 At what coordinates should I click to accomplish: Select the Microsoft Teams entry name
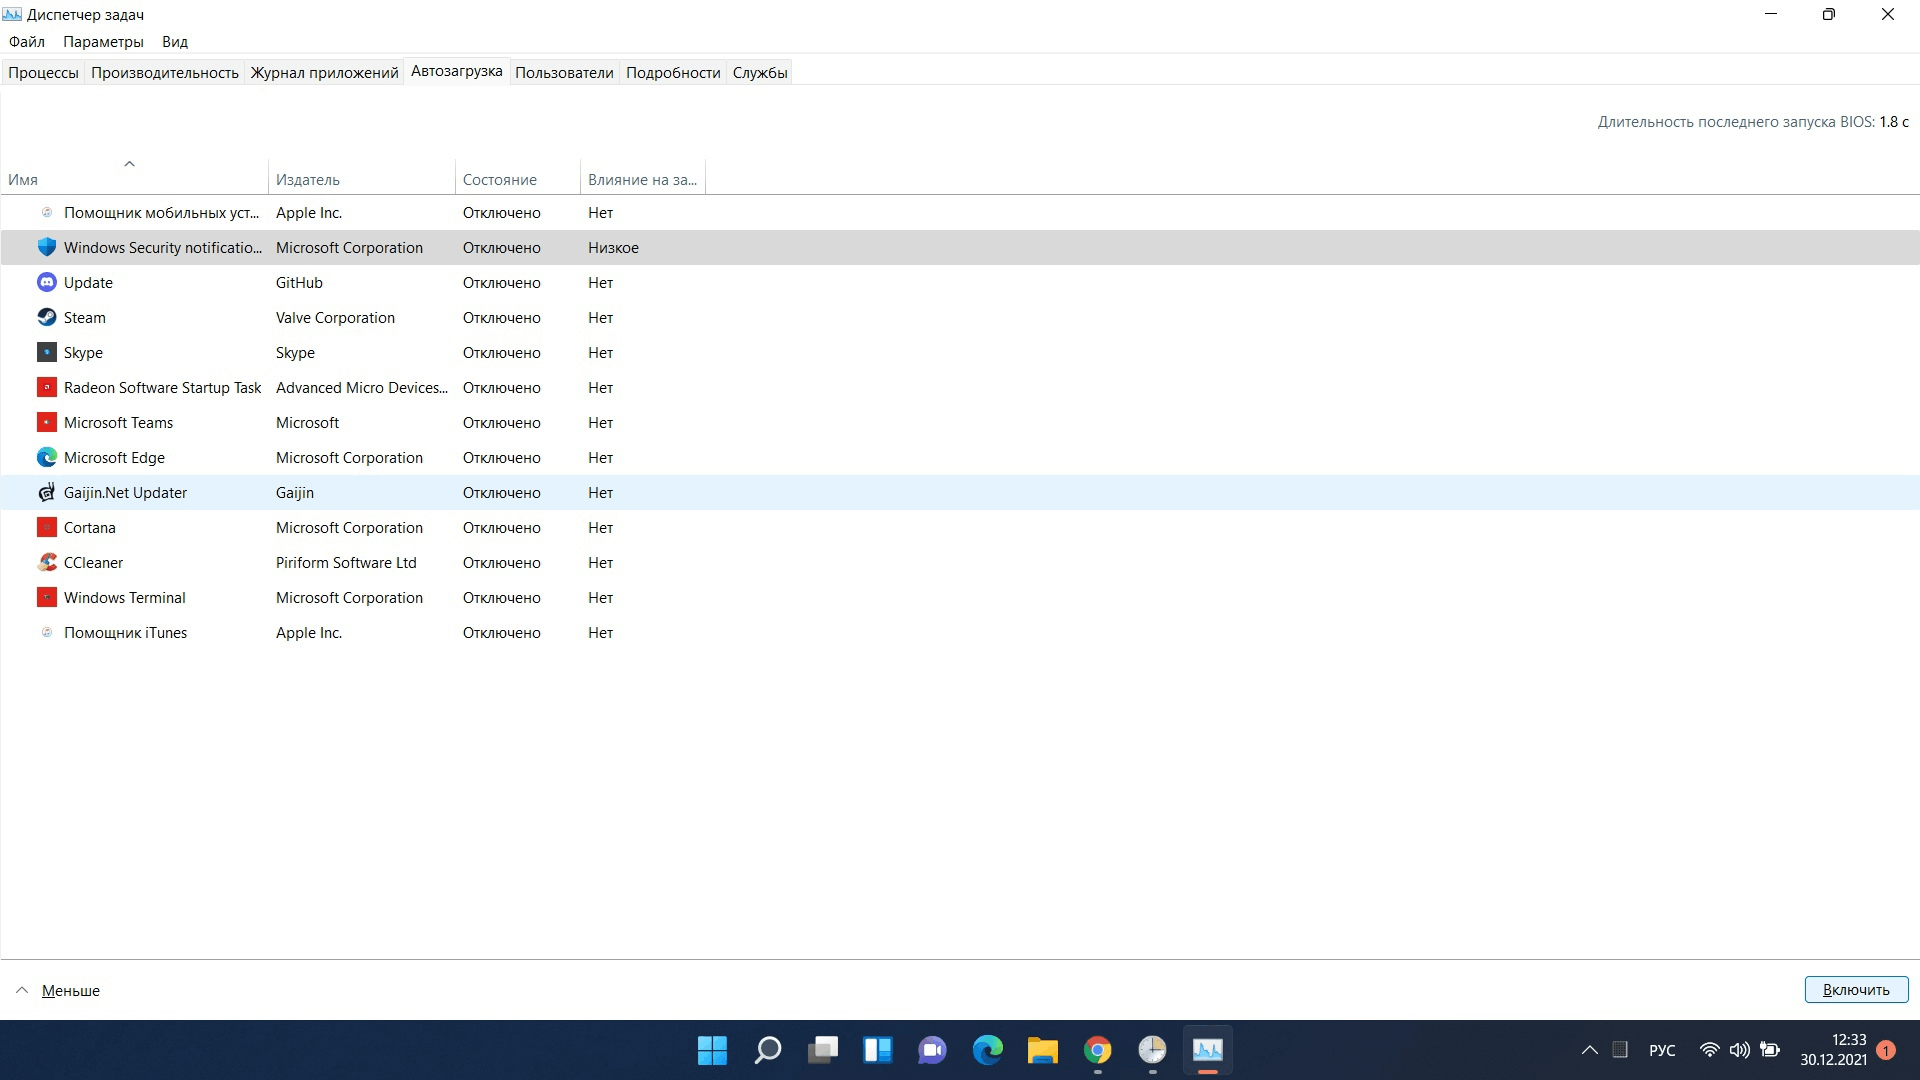coord(118,422)
